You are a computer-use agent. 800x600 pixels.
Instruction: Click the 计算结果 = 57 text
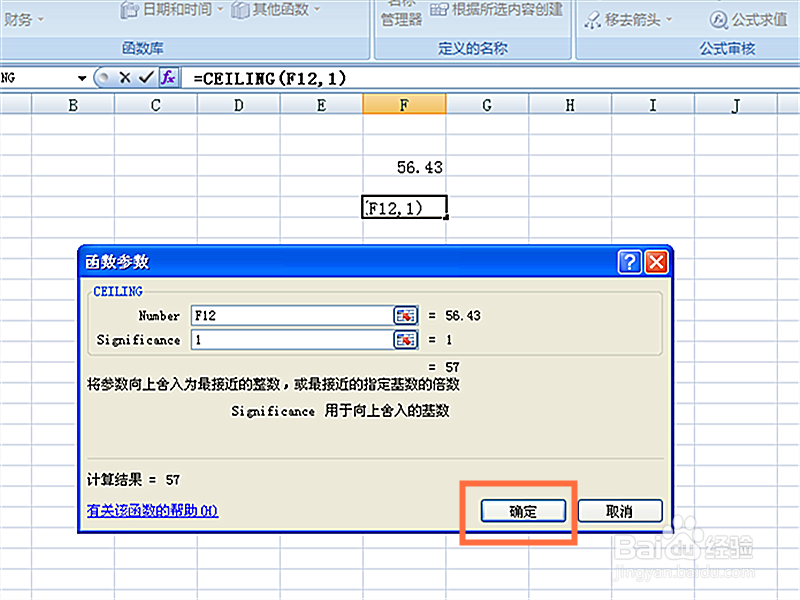click(133, 480)
